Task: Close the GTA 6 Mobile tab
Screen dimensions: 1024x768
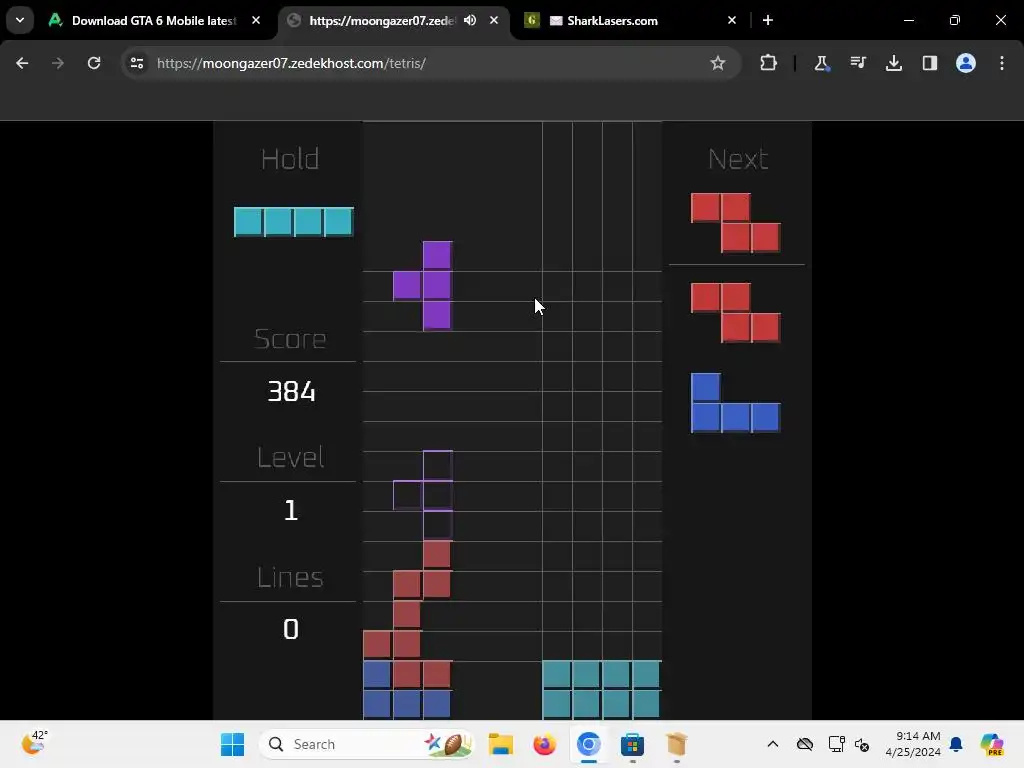Action: 256,20
